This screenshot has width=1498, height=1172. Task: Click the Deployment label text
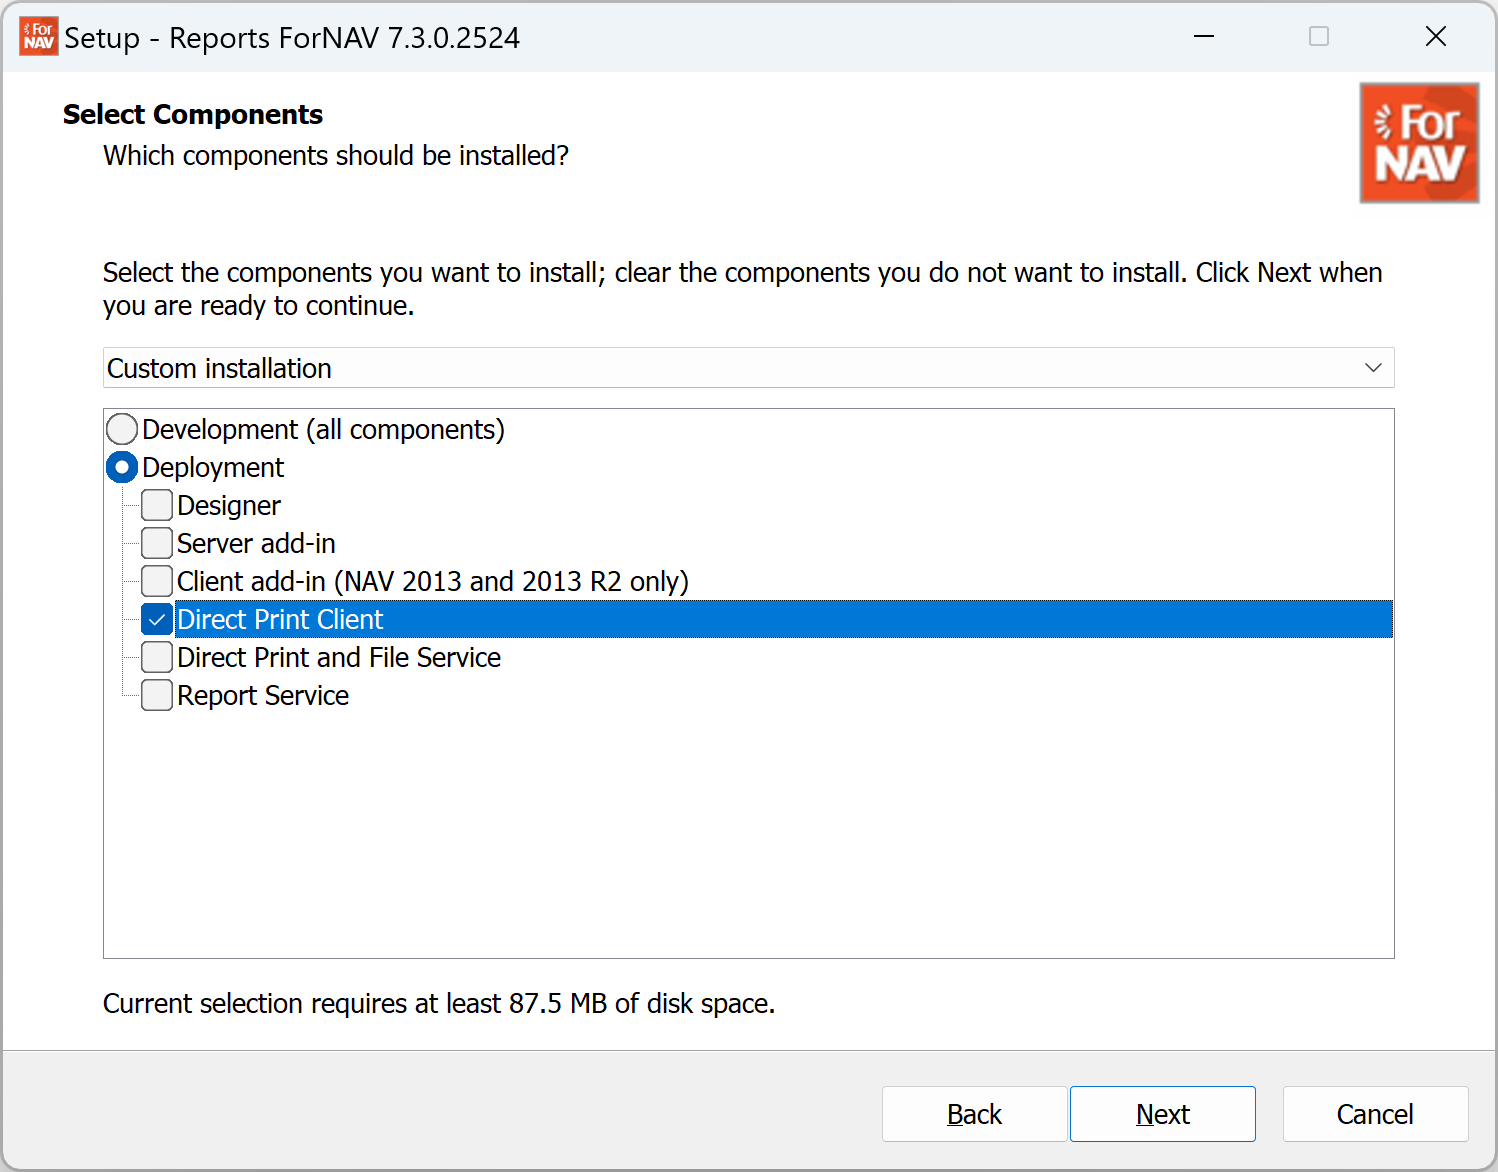pyautogui.click(x=213, y=467)
